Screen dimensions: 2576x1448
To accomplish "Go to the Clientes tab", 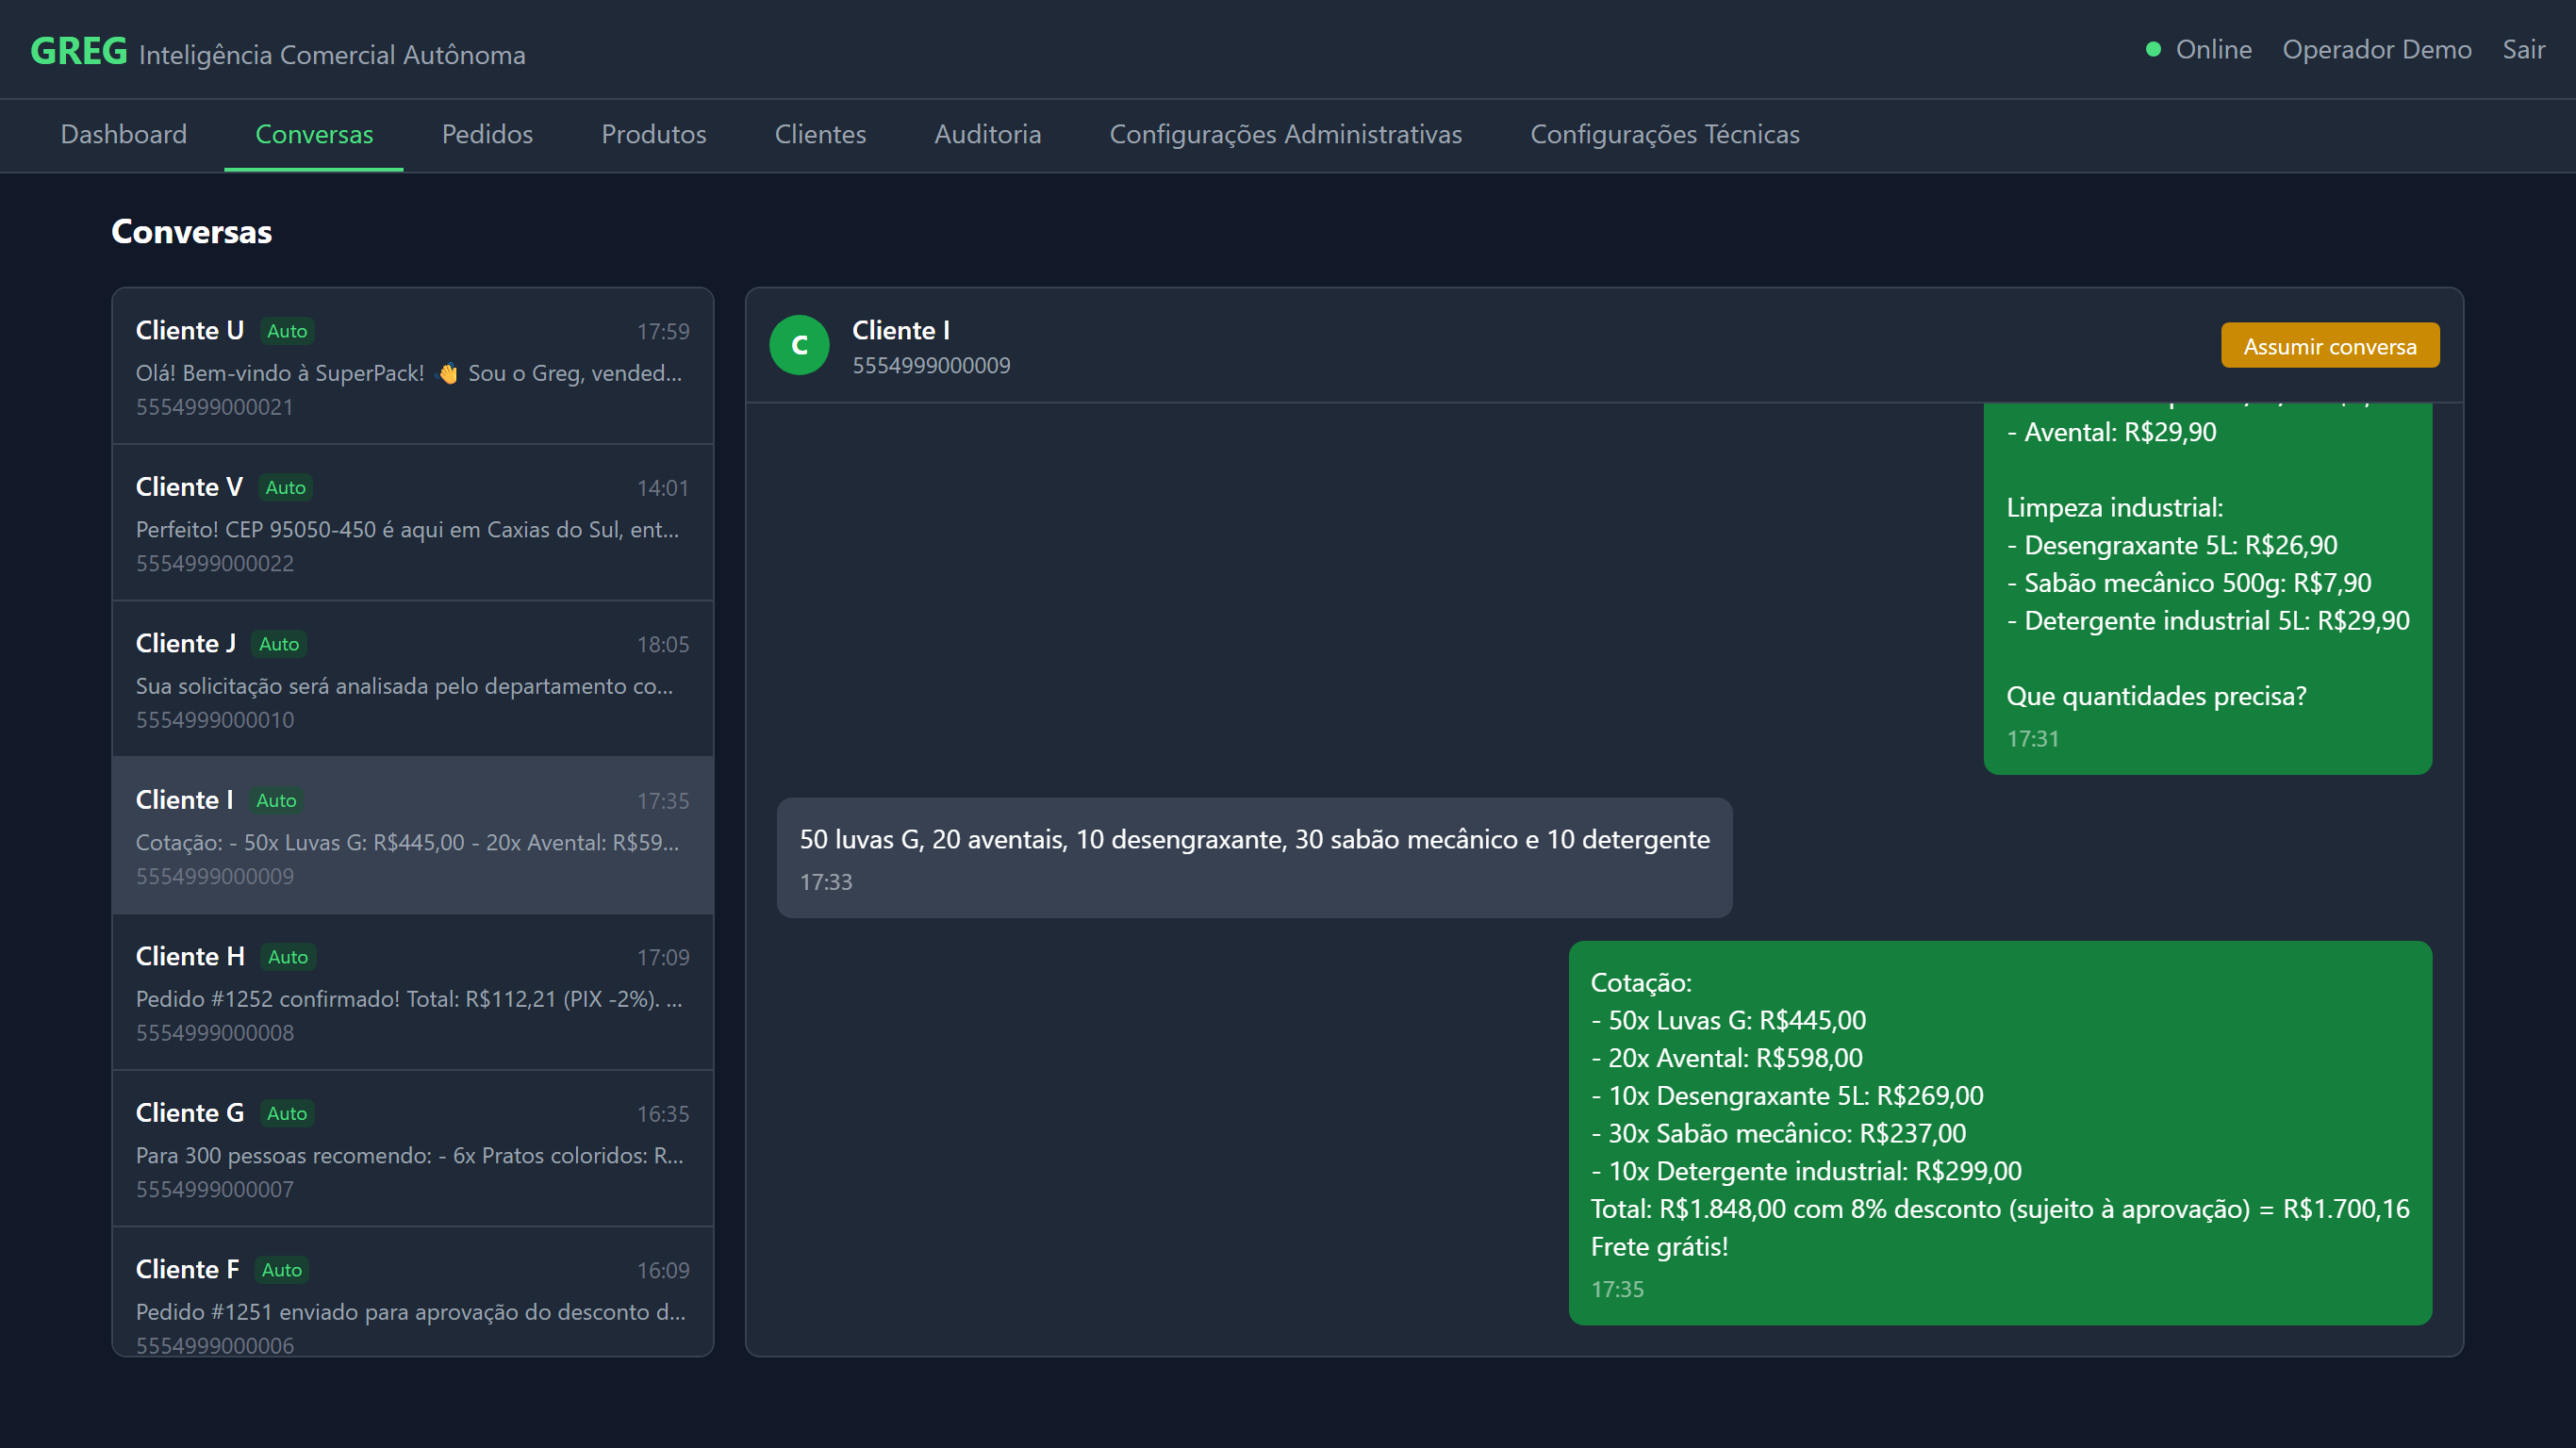I will point(820,134).
